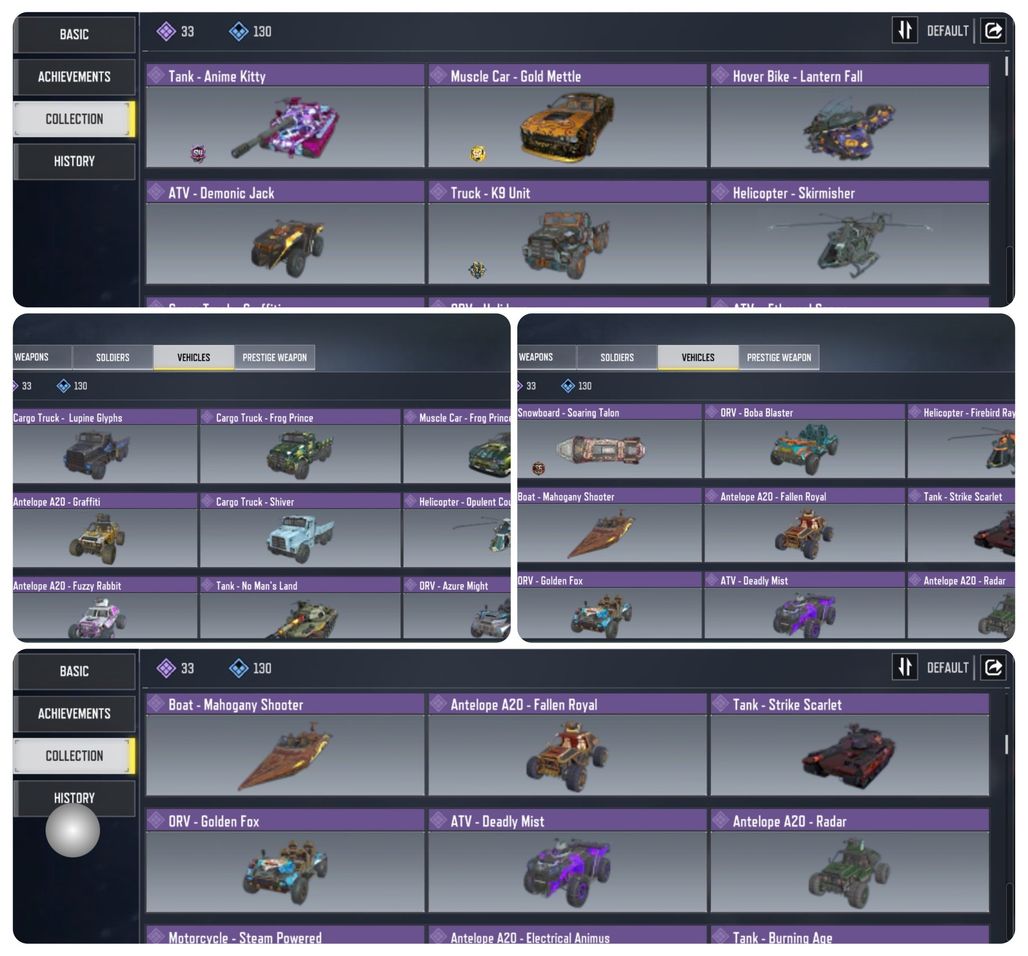Click the badge icon on Muscle Car Gold Mettle
Image resolution: width=1028 pixels, height=956 pixels.
478,153
